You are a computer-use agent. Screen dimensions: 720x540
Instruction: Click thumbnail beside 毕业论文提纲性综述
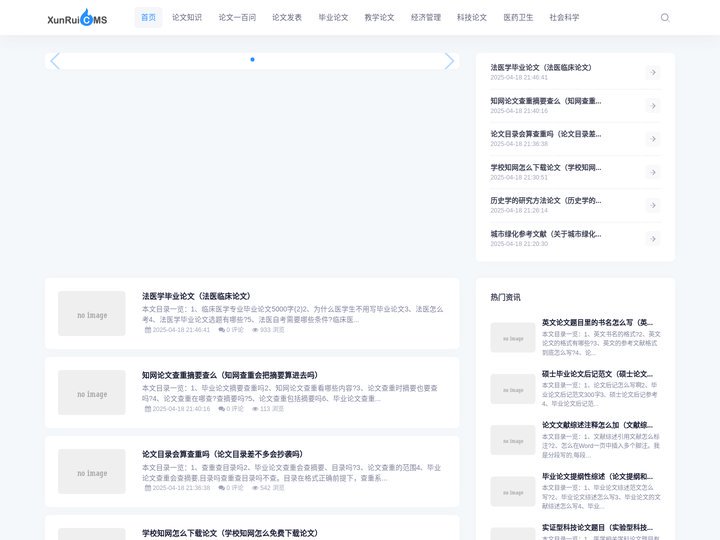click(x=513, y=491)
